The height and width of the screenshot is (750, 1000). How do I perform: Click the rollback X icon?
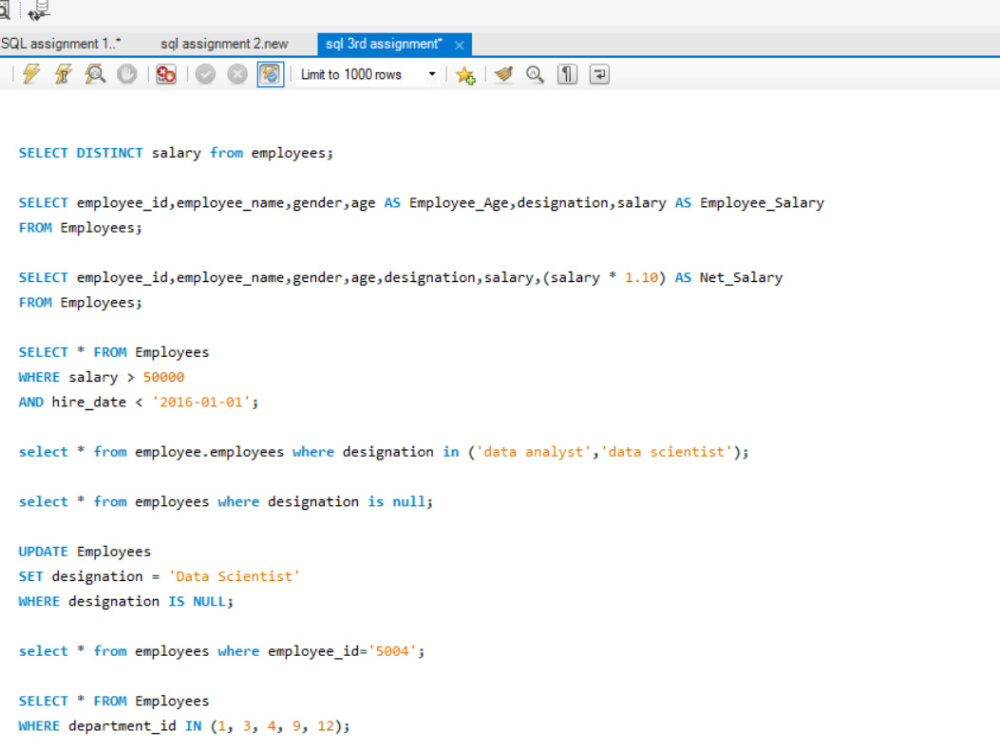click(x=237, y=74)
